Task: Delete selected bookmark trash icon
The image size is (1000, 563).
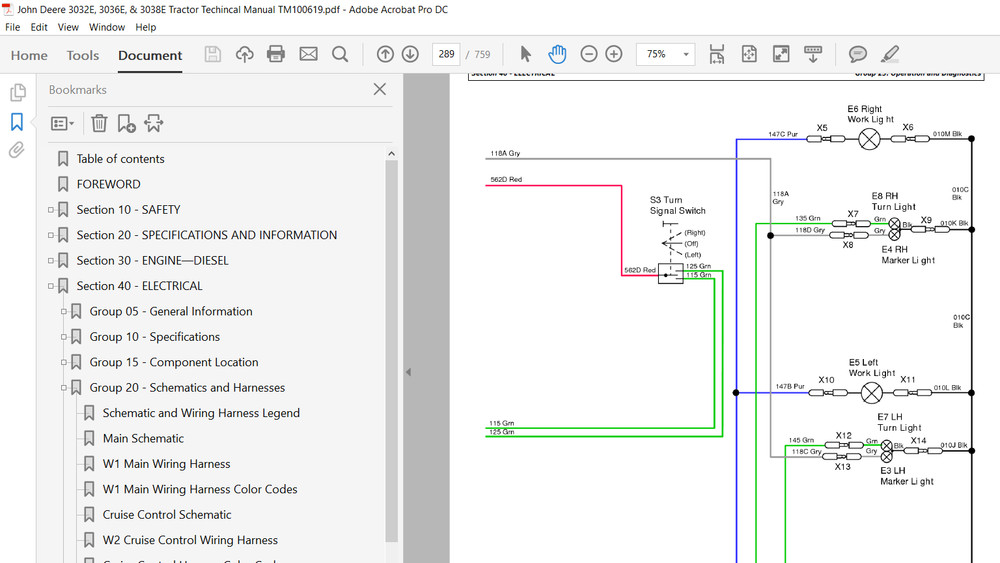Action: coord(99,123)
